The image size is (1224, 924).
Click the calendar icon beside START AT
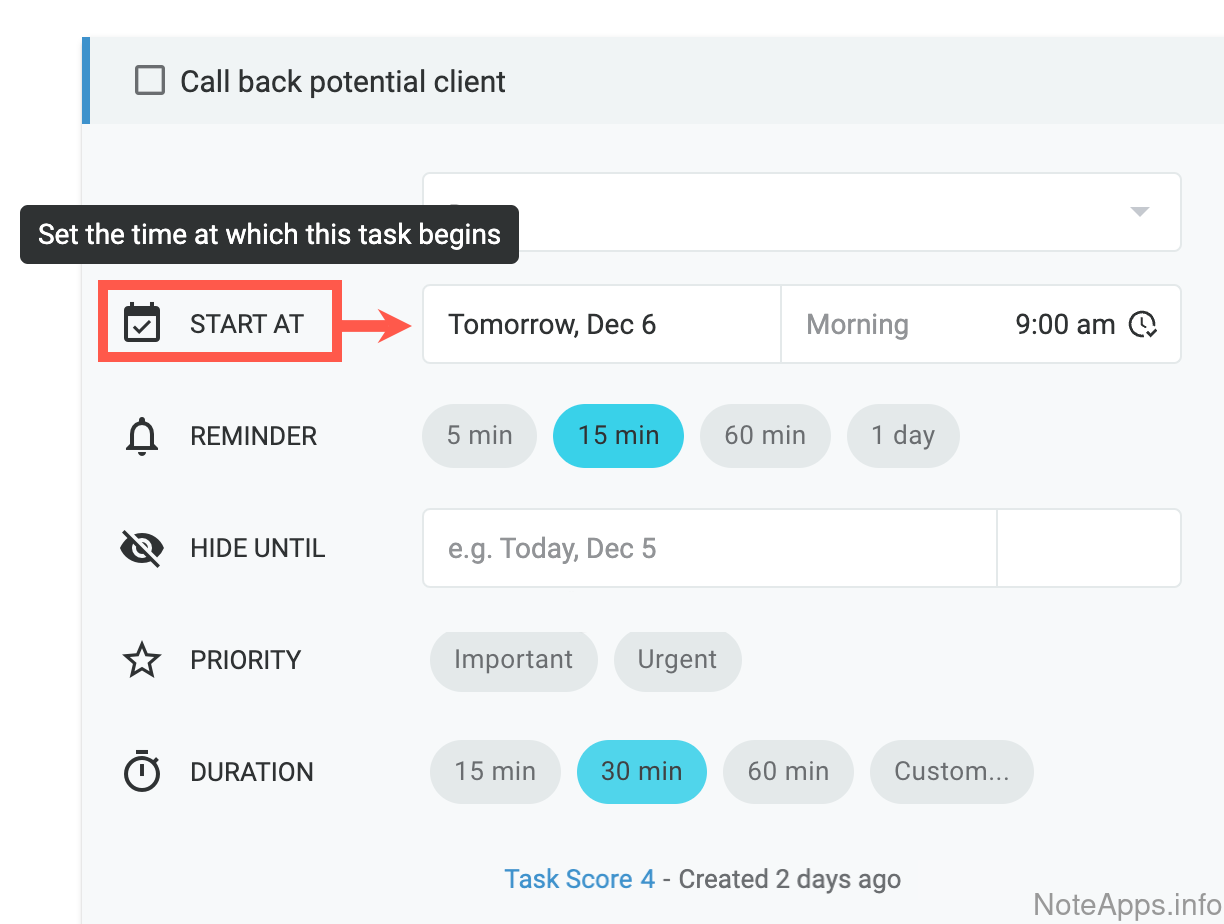[142, 323]
